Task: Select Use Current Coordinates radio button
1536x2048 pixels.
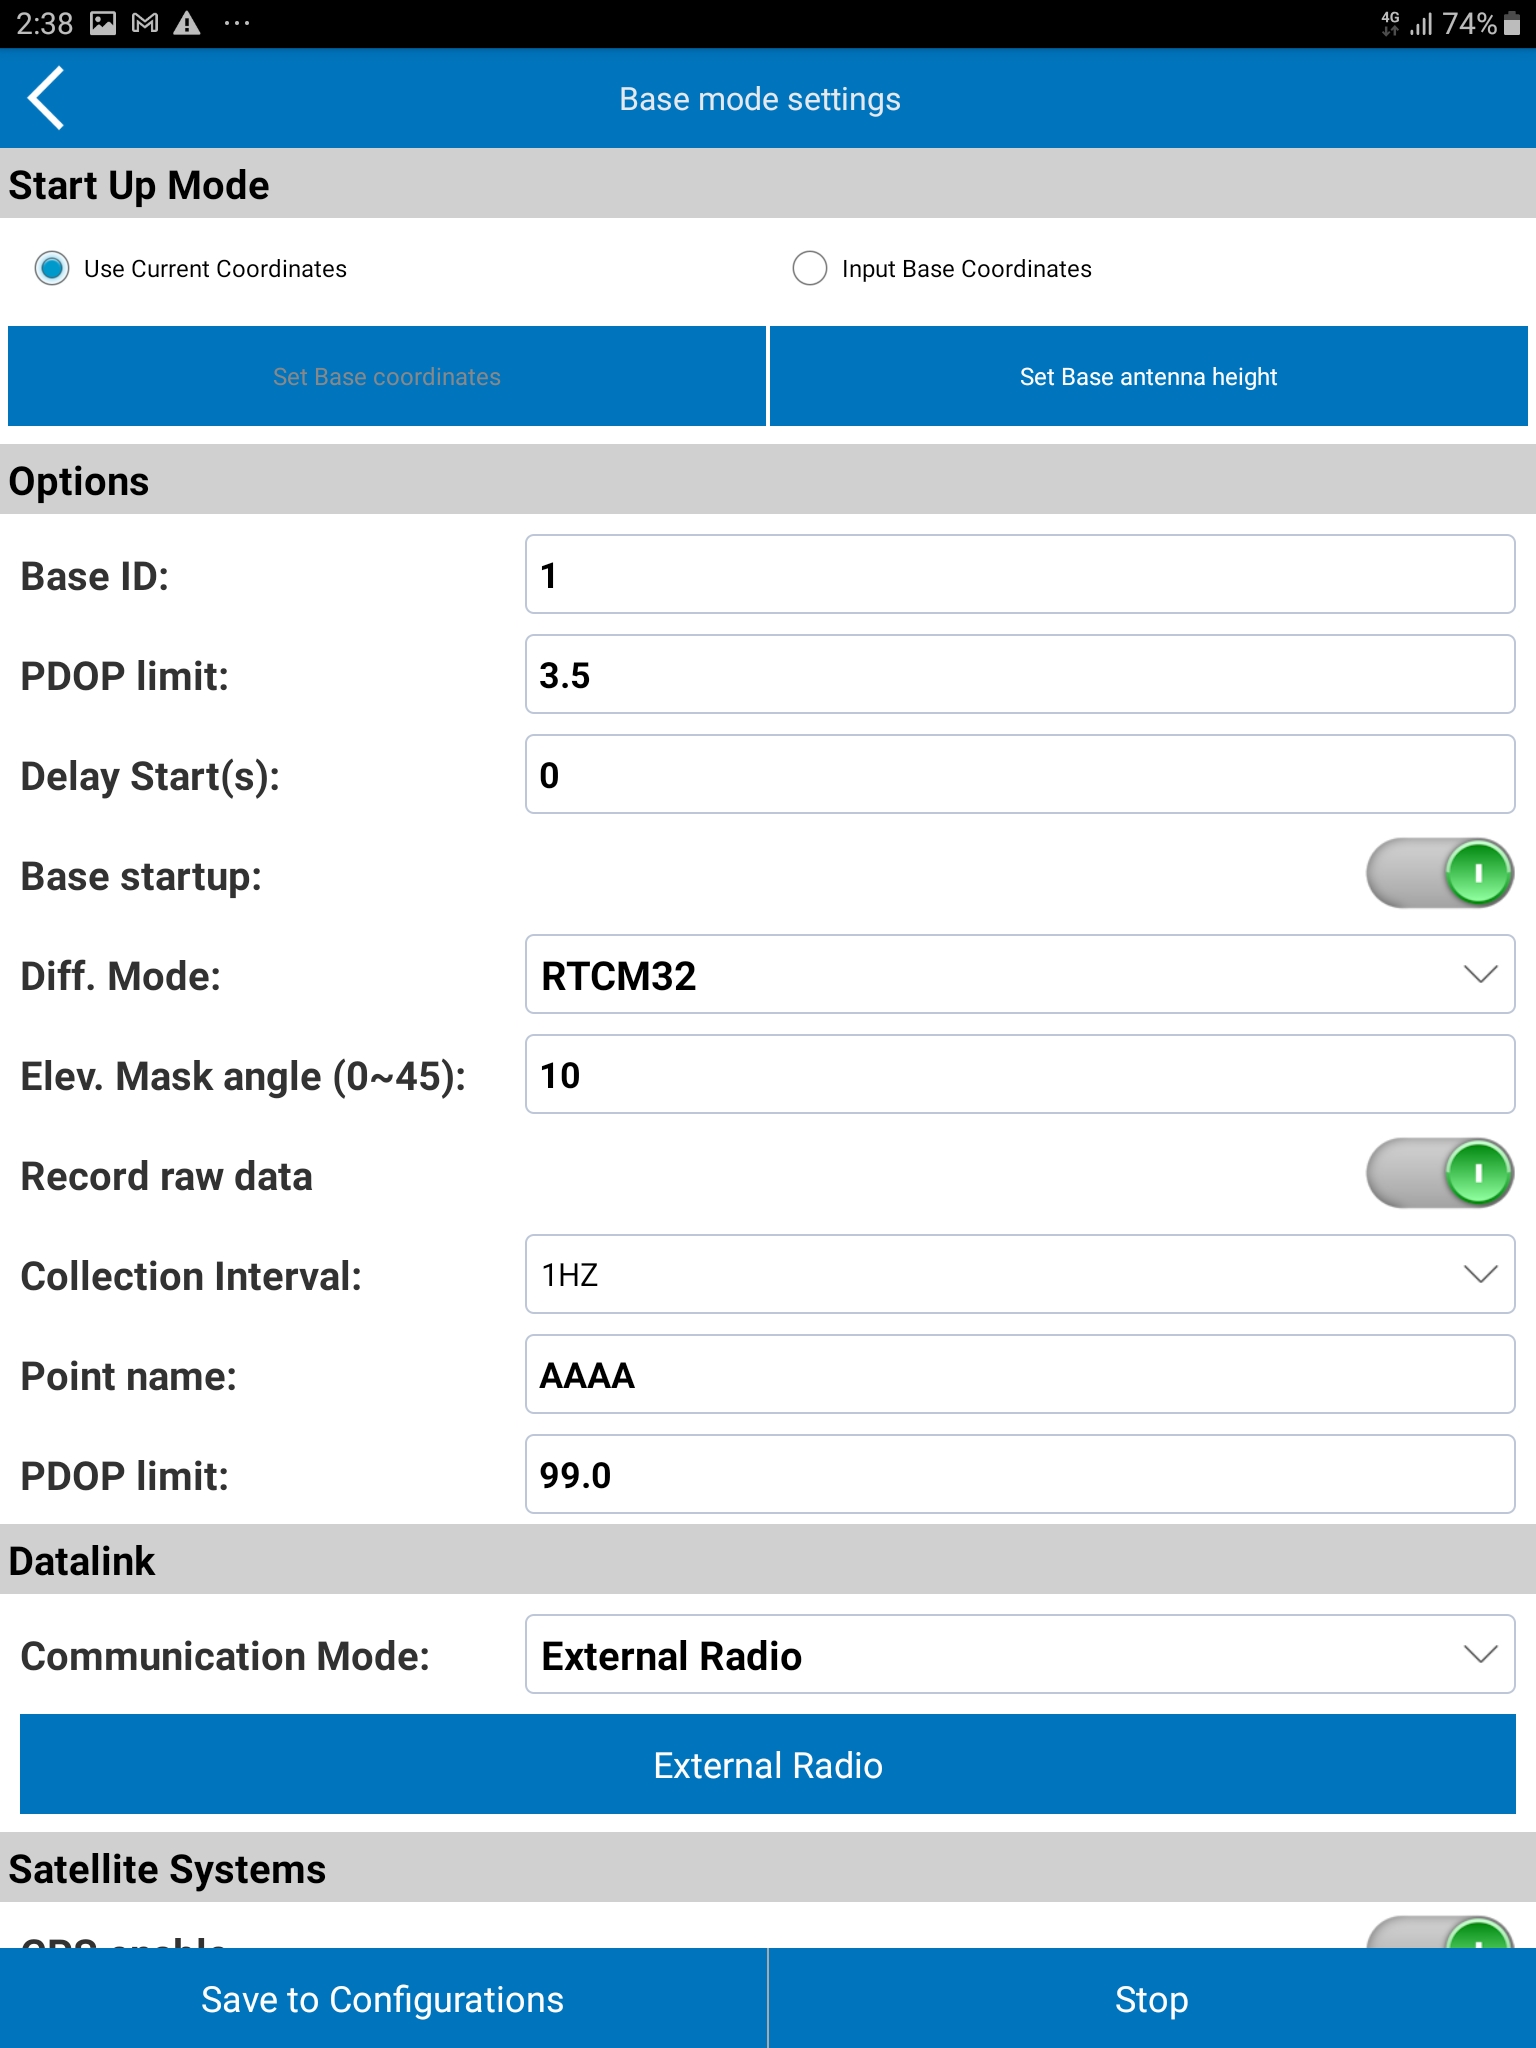Action: (52, 268)
